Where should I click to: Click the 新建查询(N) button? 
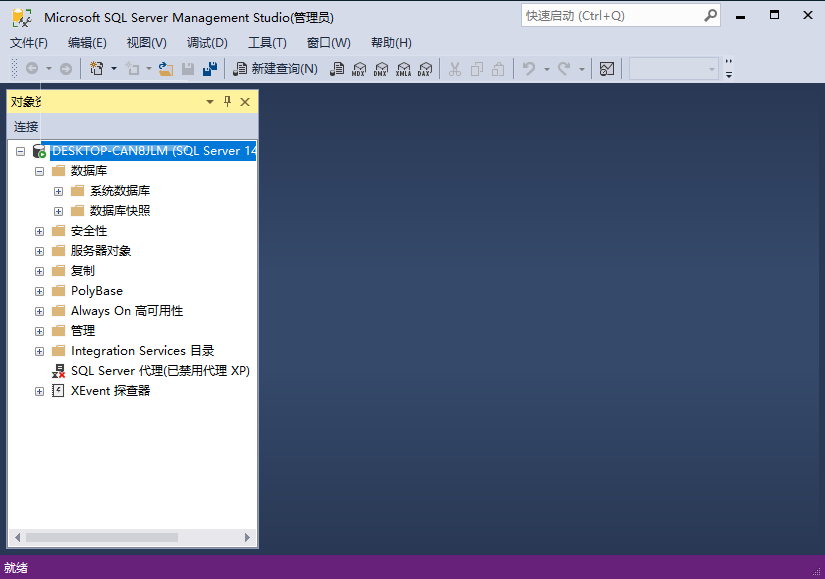276,68
